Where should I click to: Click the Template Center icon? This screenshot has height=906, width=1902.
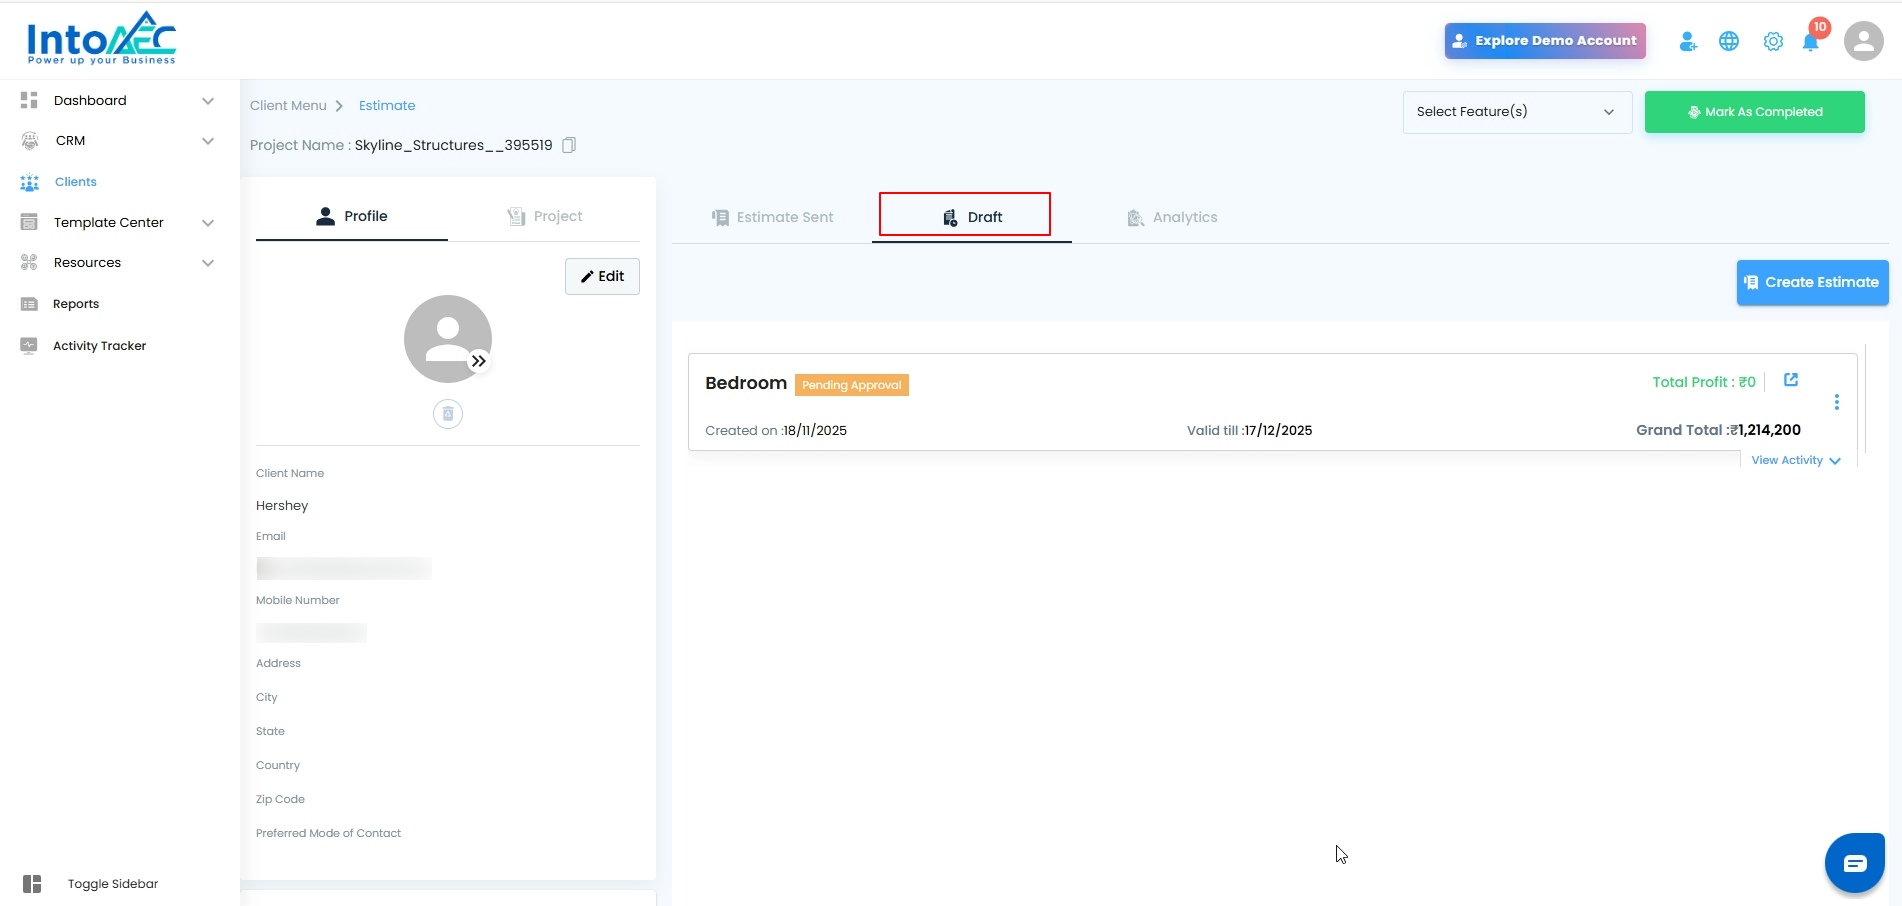click(29, 222)
